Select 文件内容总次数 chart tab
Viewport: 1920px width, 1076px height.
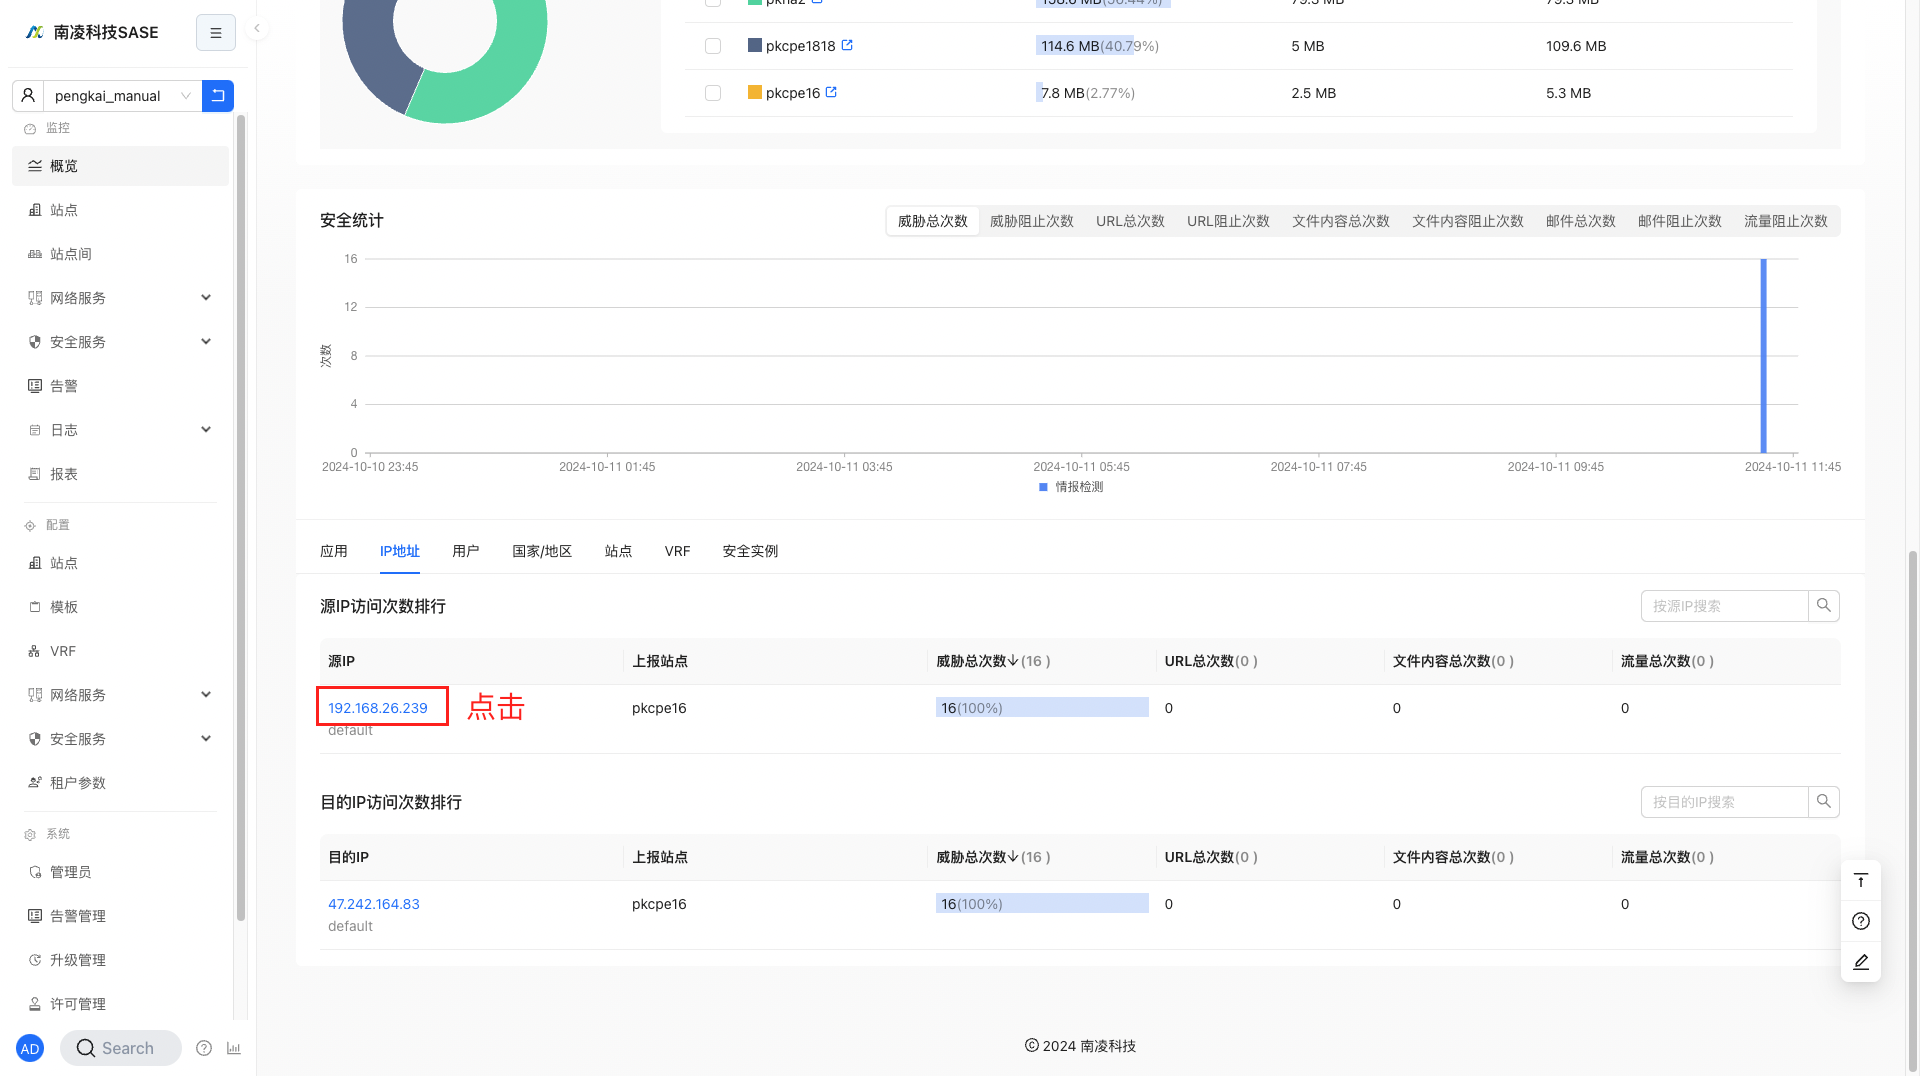[1341, 221]
